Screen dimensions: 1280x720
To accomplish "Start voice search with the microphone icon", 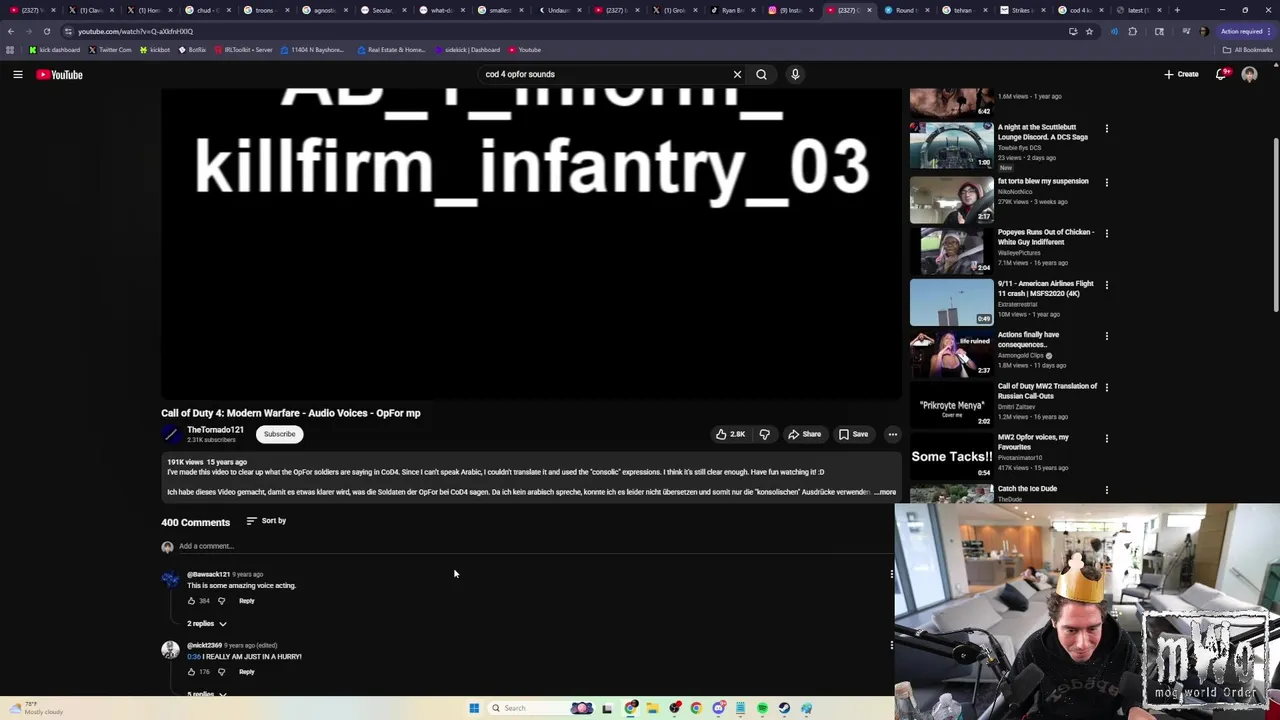I will pos(795,74).
